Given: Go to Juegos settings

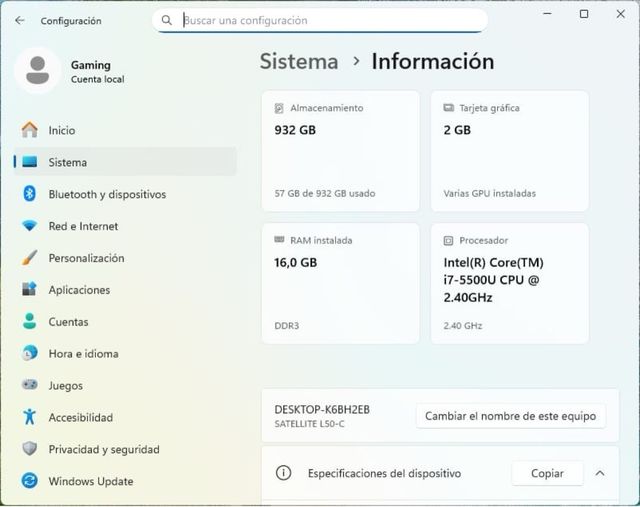Looking at the screenshot, I should click(125, 385).
